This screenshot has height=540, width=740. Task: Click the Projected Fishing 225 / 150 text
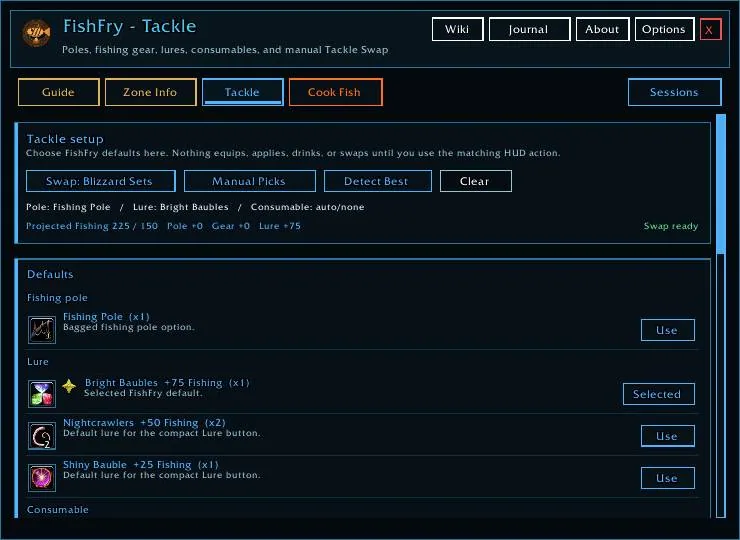point(92,226)
